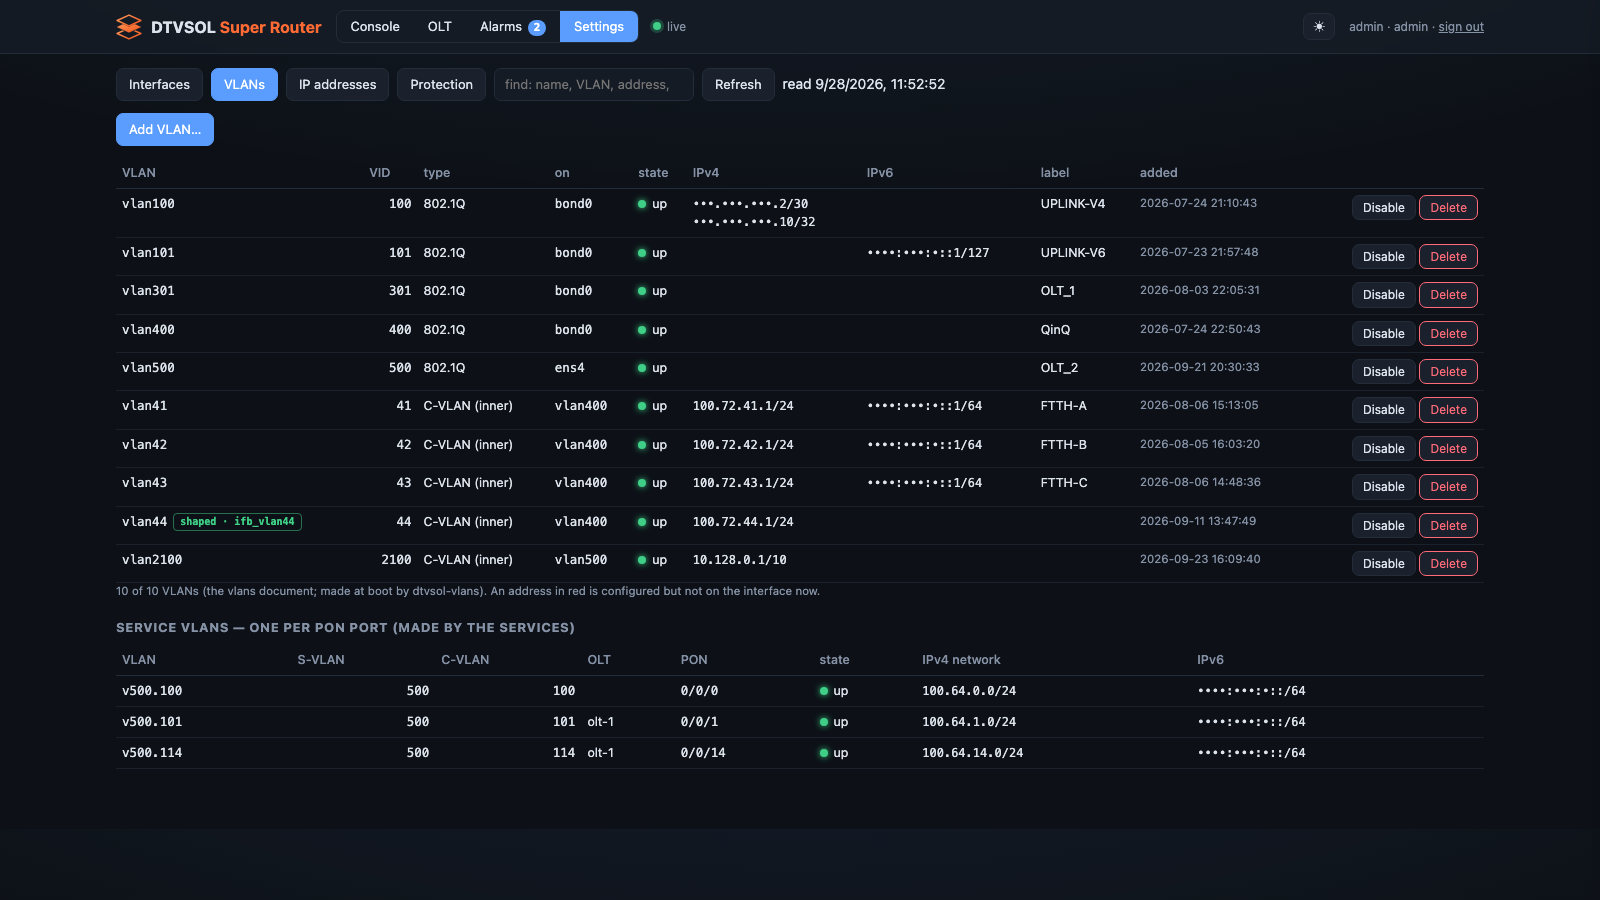Click the Alarms count badge showing 2
The width and height of the screenshot is (1600, 900).
click(537, 27)
